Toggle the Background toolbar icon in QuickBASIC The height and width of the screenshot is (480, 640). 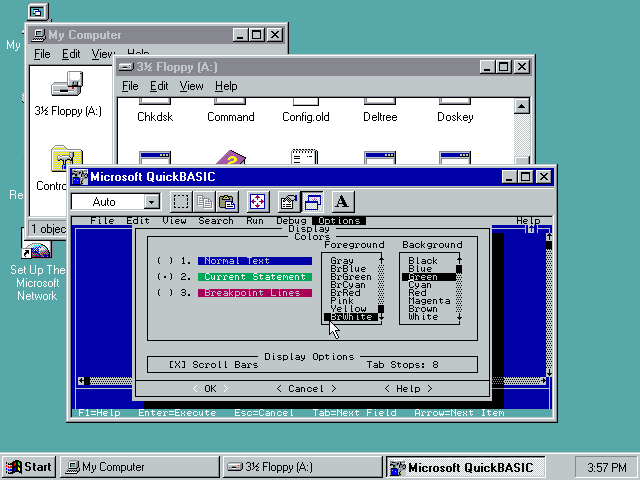(312, 202)
